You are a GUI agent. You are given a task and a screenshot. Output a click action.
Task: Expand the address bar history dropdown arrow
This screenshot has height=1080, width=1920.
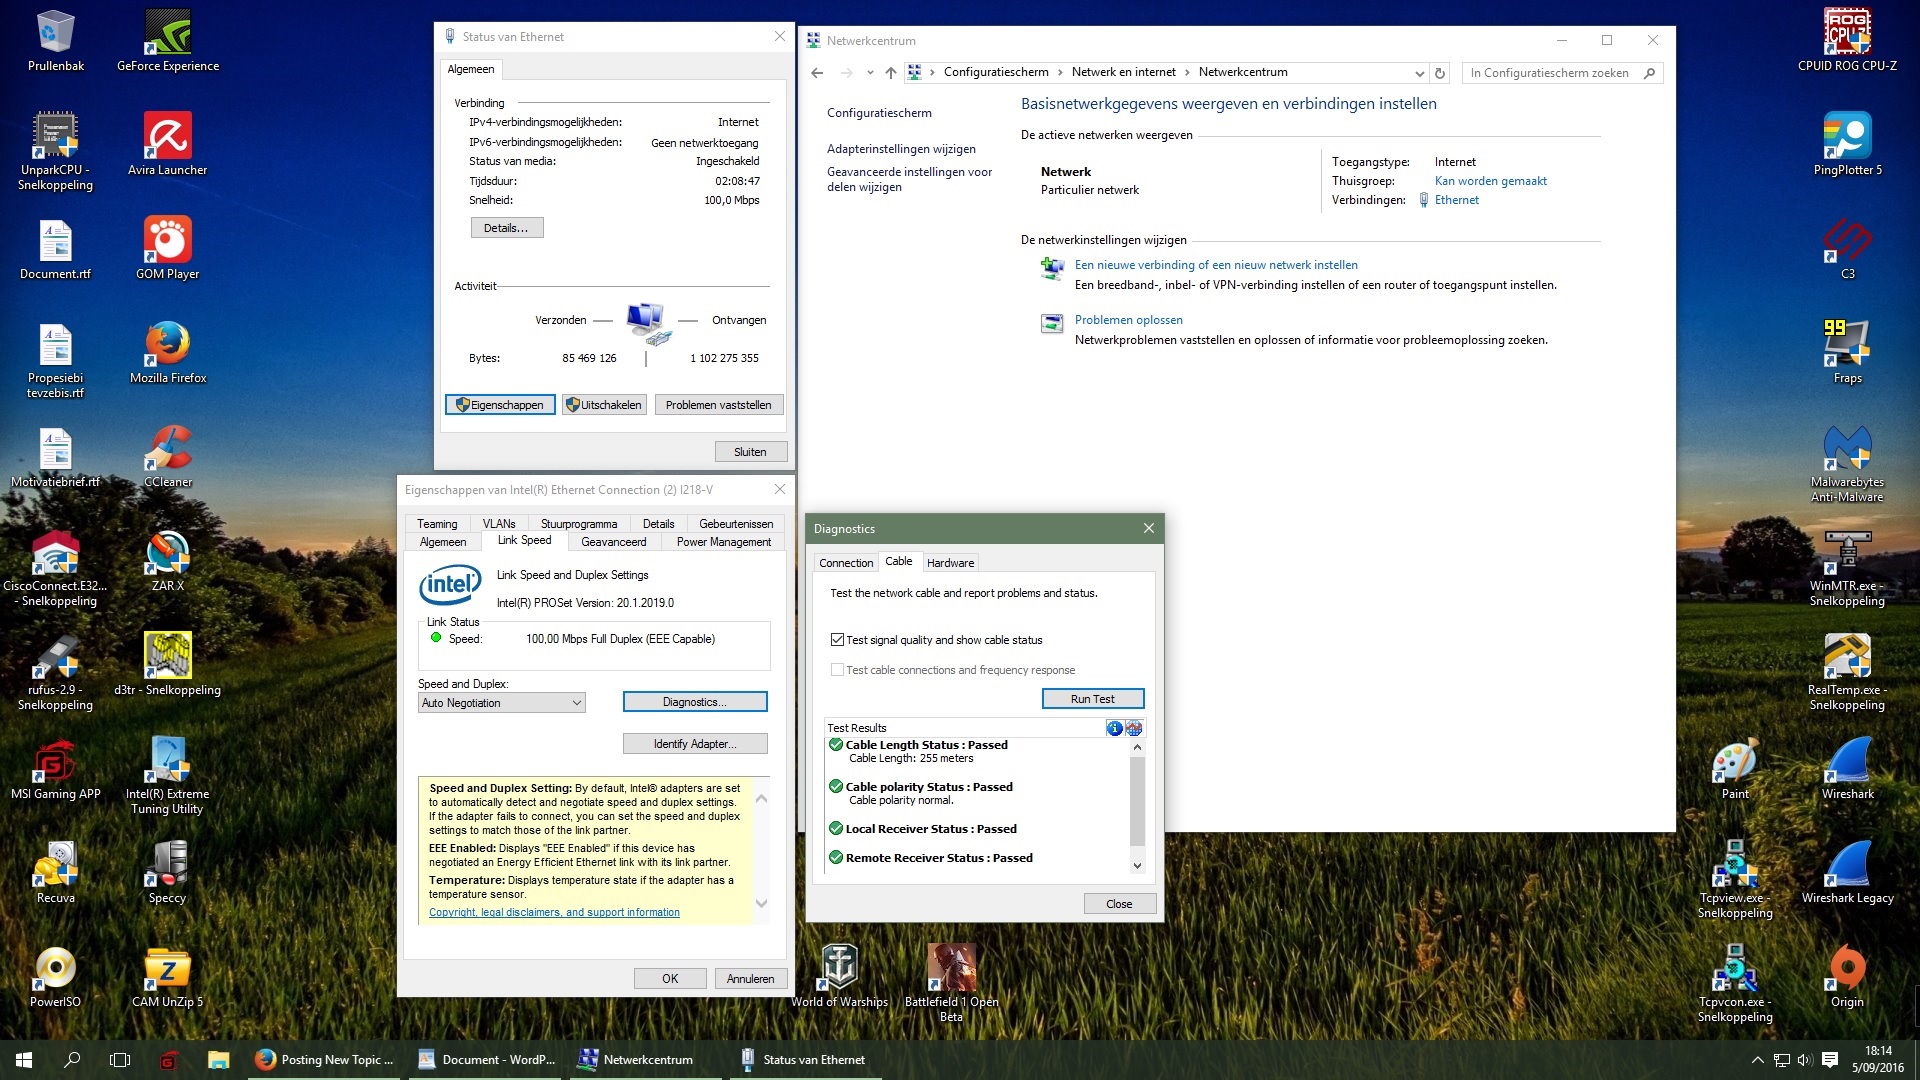click(x=1419, y=73)
